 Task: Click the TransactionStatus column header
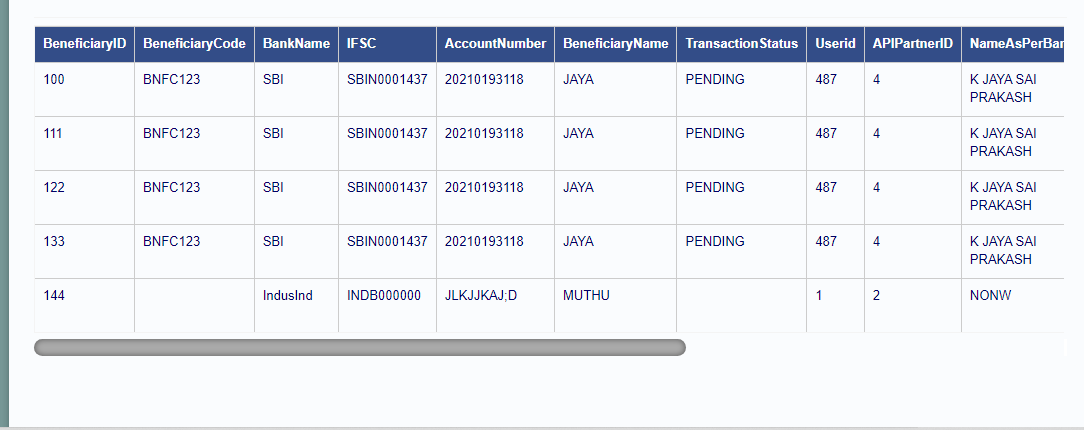click(x=741, y=44)
